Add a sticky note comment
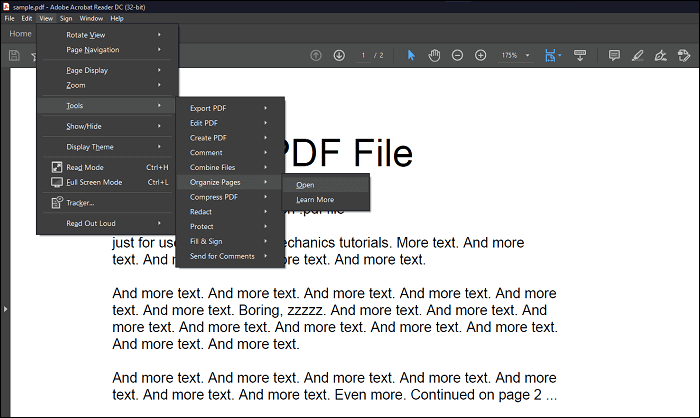This screenshot has width=700, height=418. (614, 55)
